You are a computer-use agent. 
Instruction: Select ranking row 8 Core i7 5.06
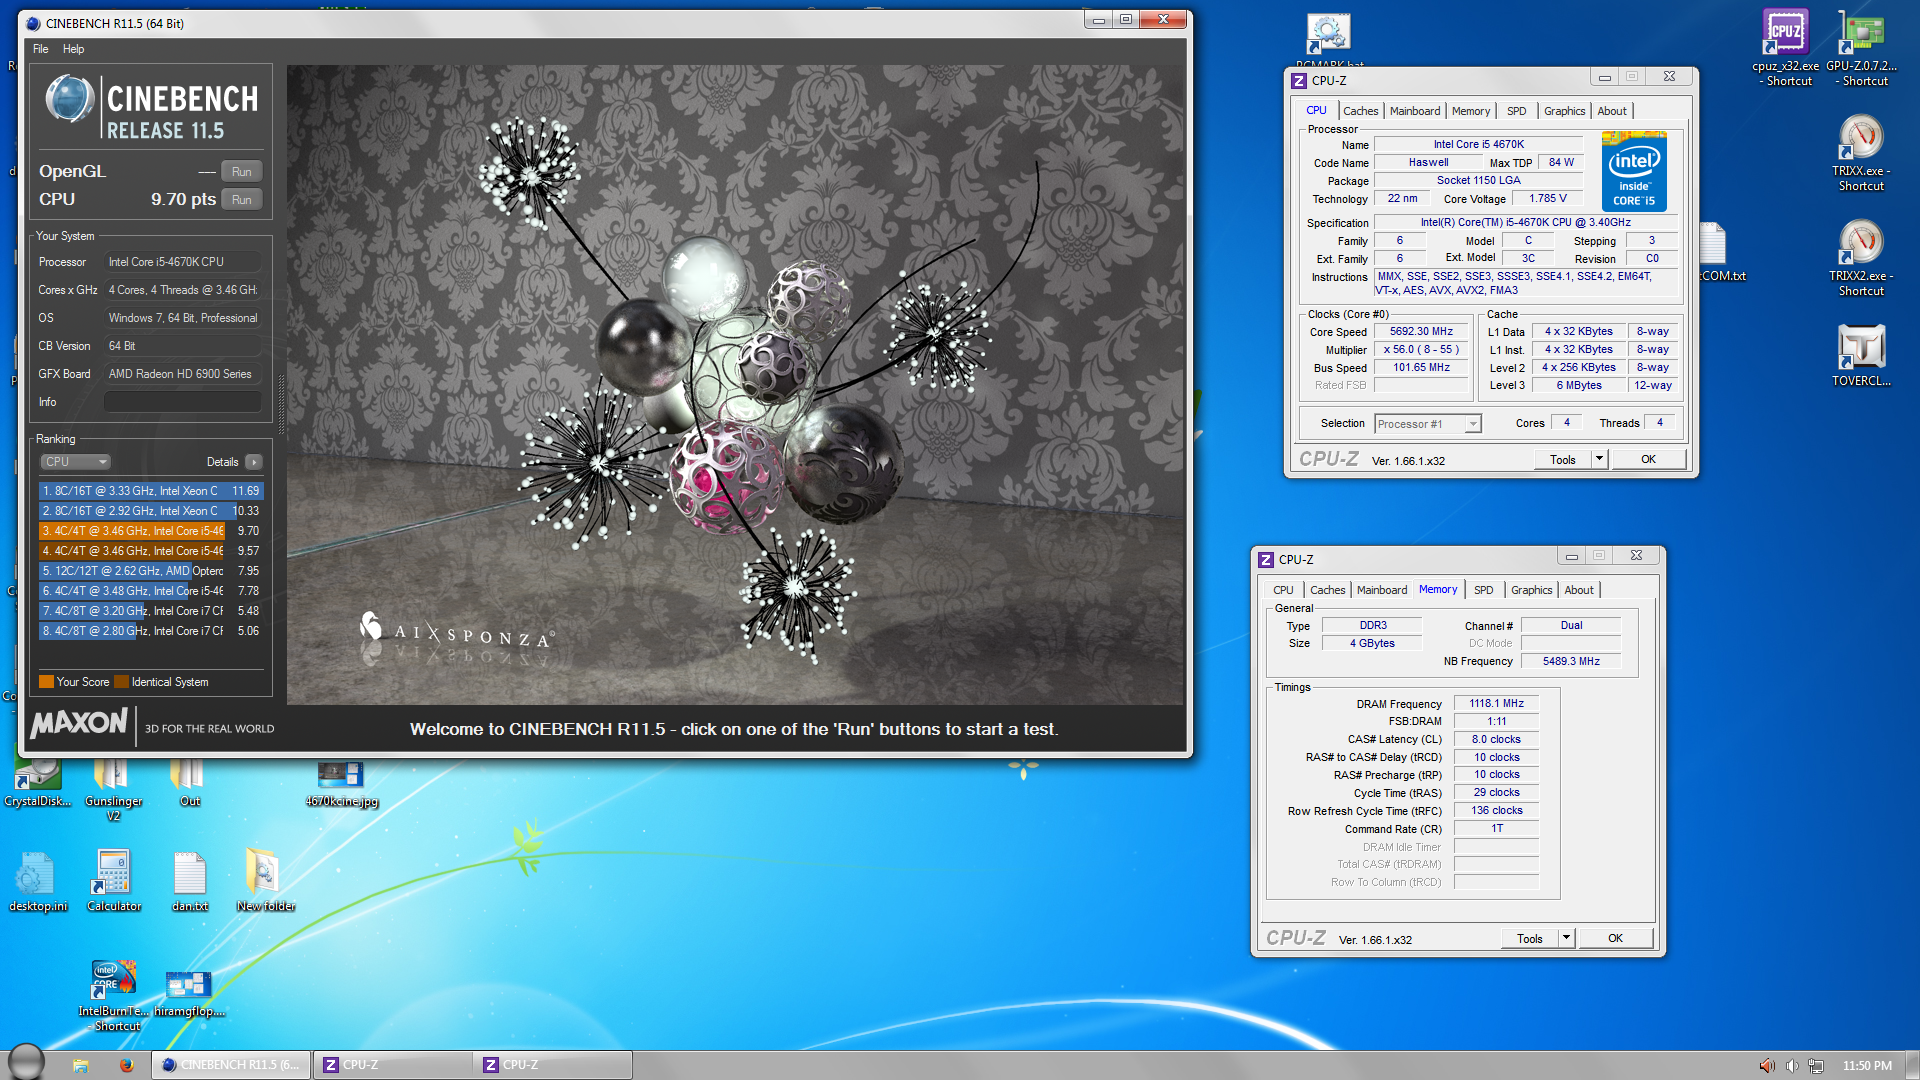(151, 631)
